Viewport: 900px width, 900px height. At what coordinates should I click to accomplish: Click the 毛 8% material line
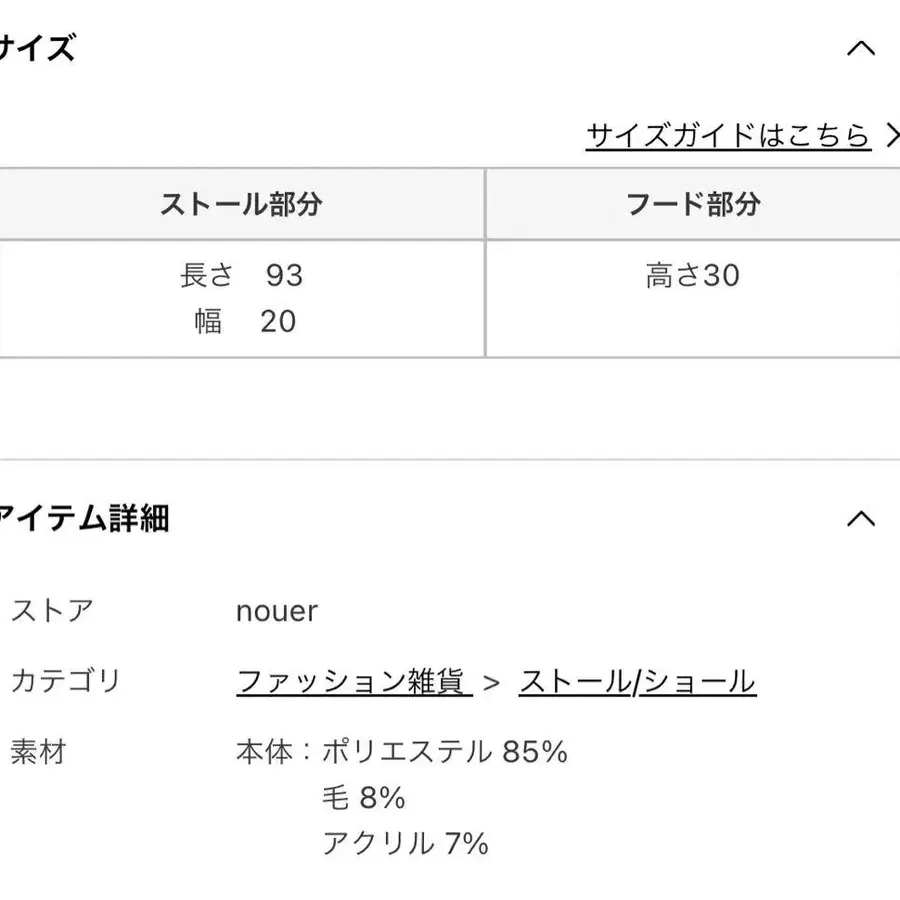point(363,797)
